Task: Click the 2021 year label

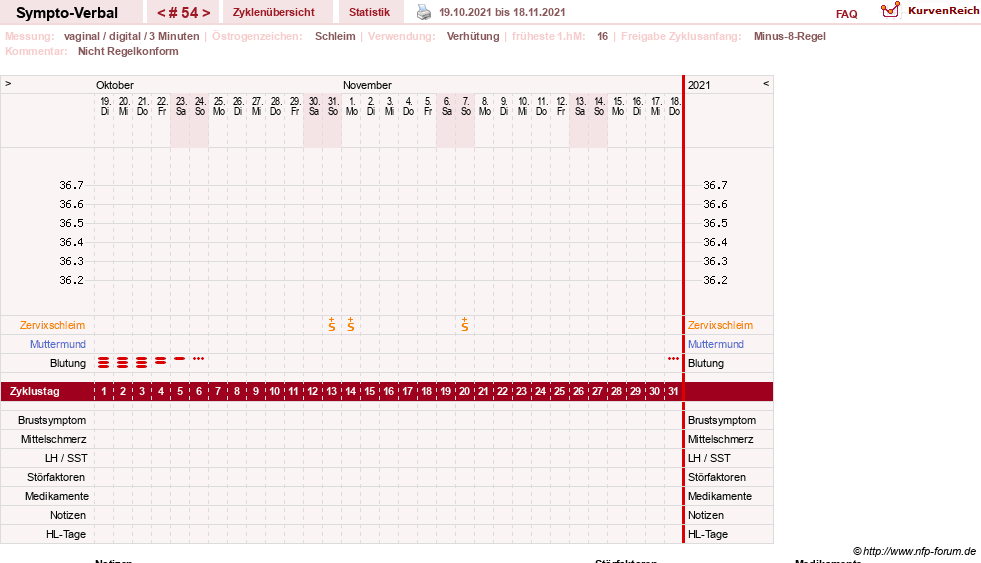Action: 699,85
